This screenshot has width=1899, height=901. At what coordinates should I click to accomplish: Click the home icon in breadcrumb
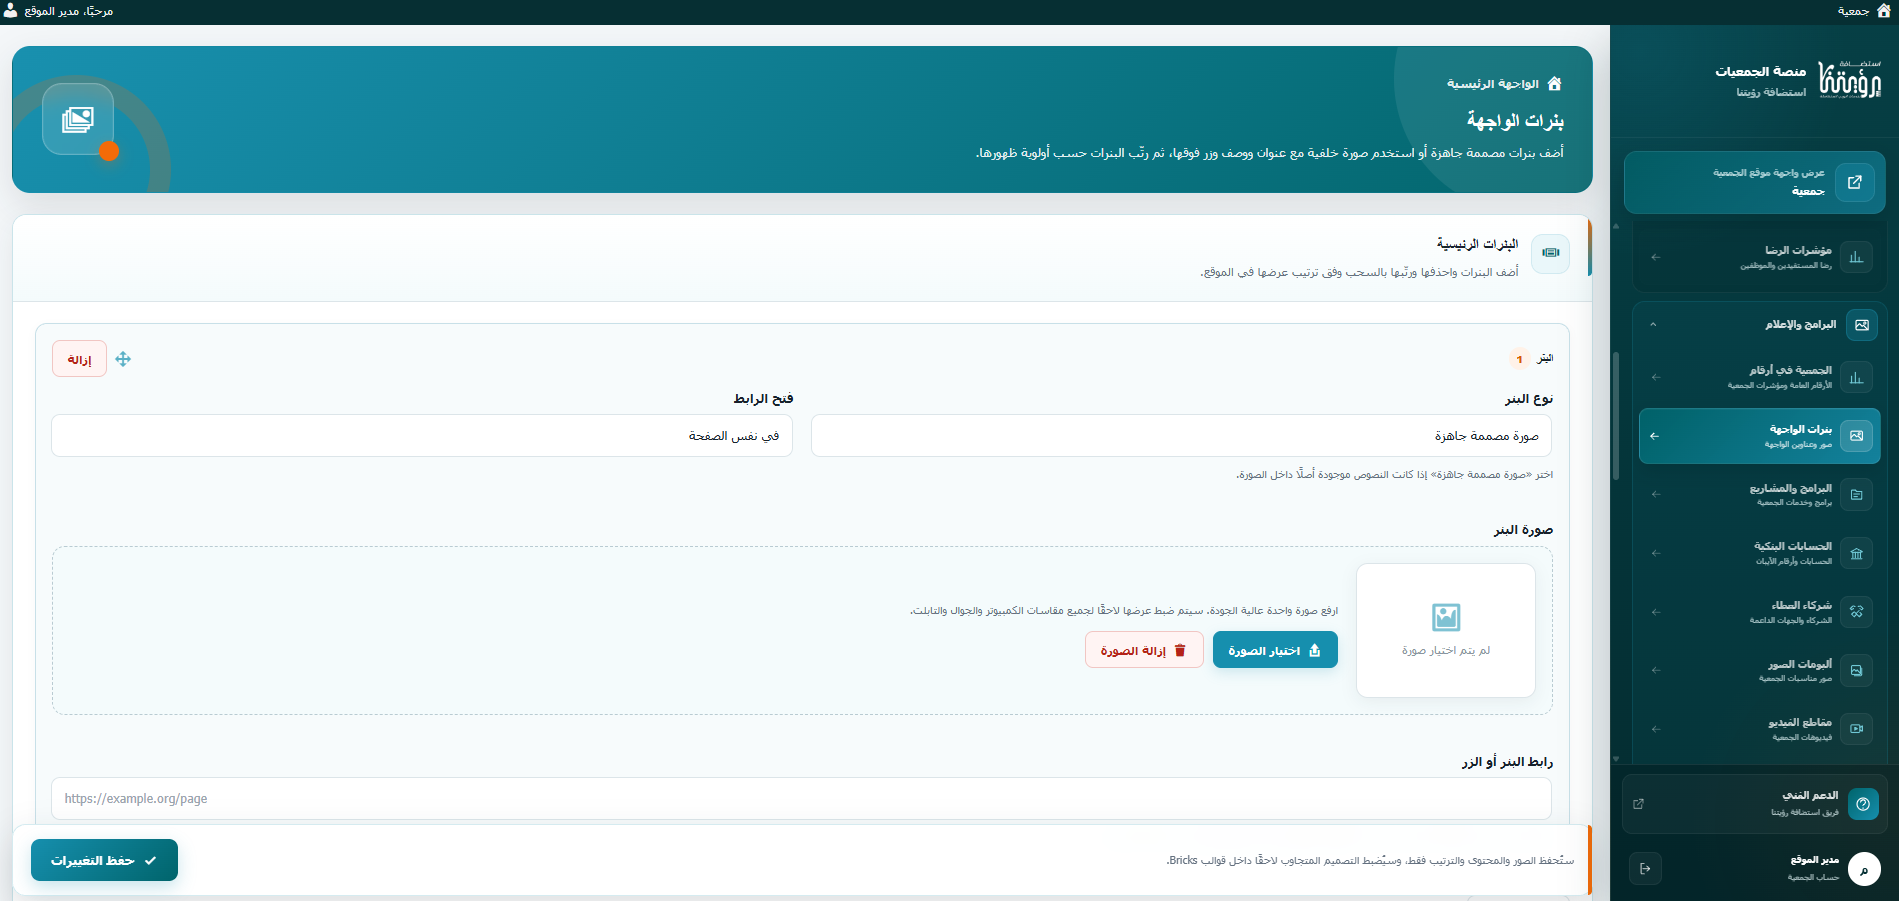1554,84
